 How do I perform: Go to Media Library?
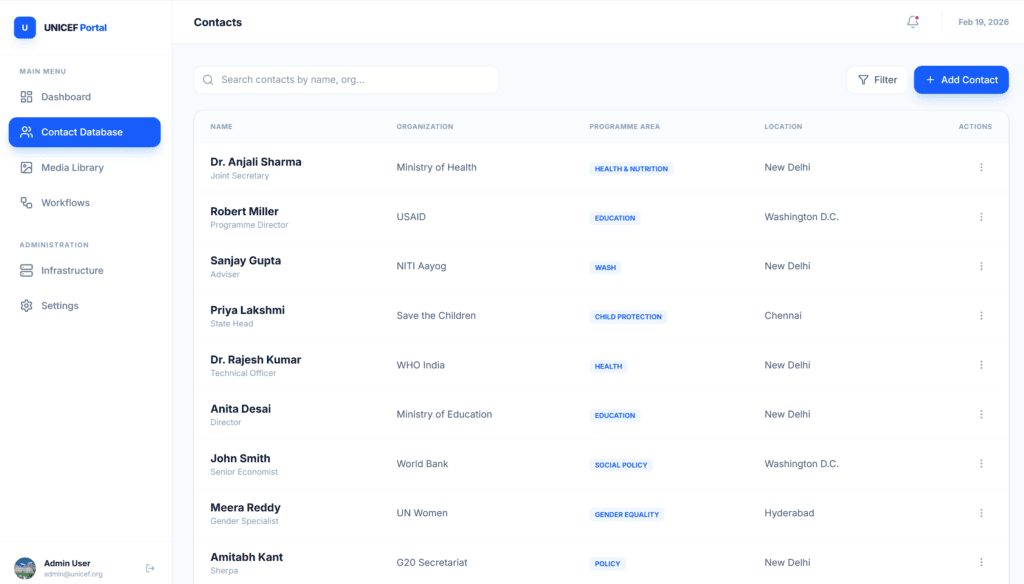tap(72, 168)
